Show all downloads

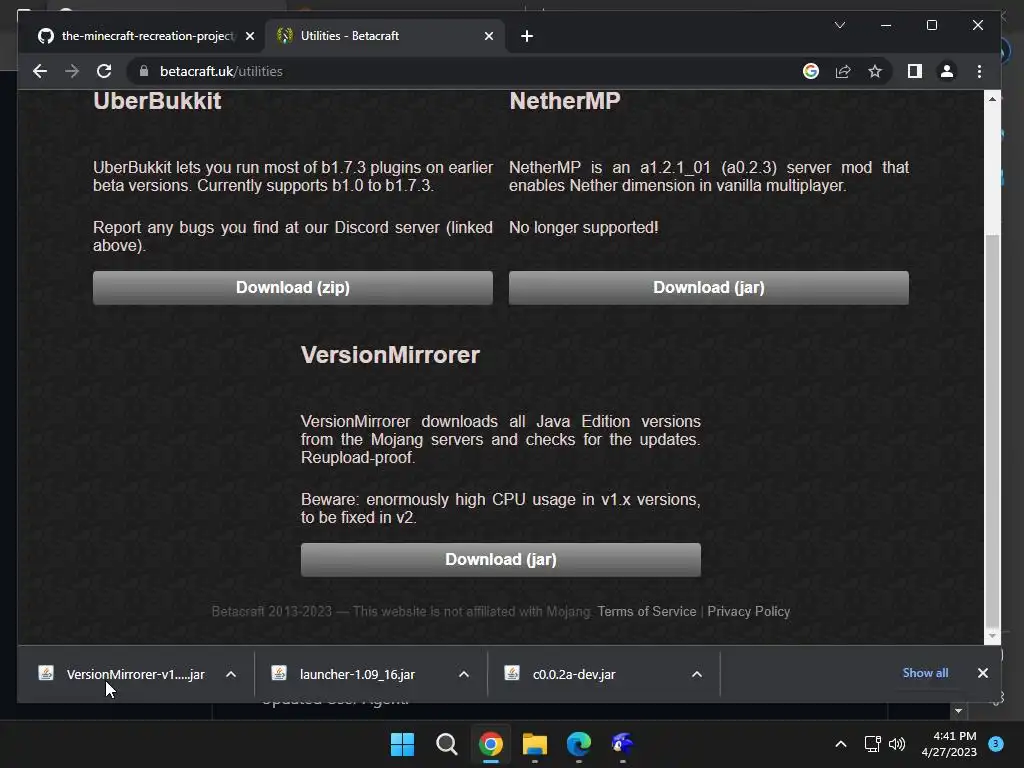[x=925, y=673]
